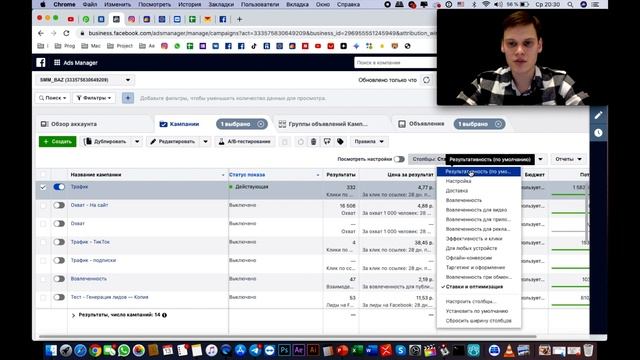The width and height of the screenshot is (640, 360).
Task: Click the Apple menu icon
Action: click(43, 4)
